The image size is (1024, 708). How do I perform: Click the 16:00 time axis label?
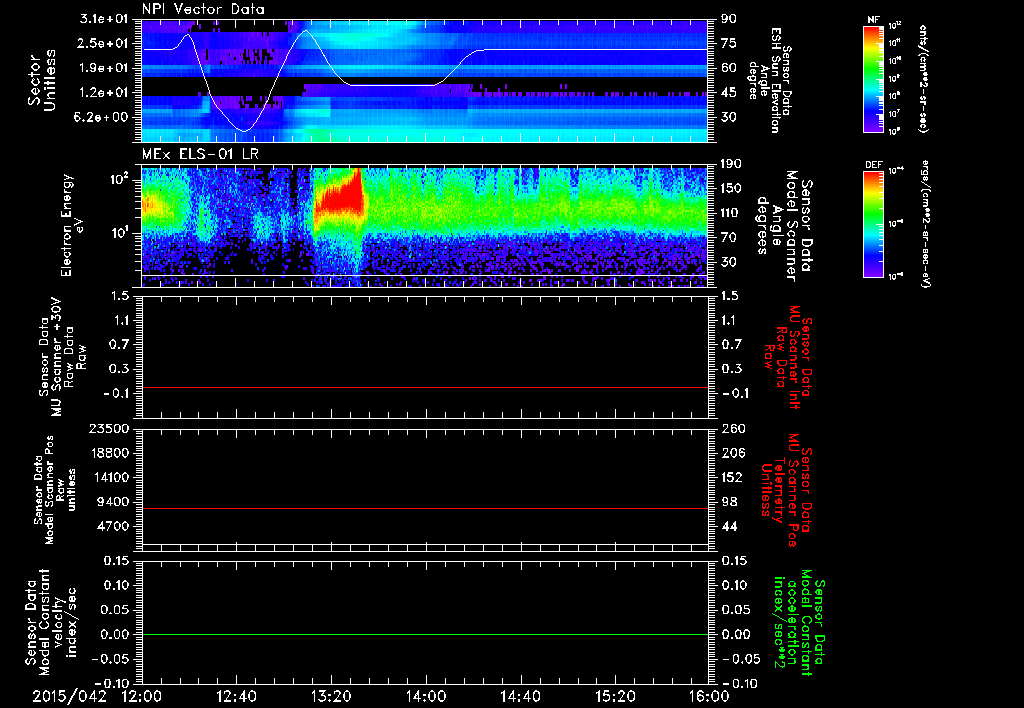[710, 696]
